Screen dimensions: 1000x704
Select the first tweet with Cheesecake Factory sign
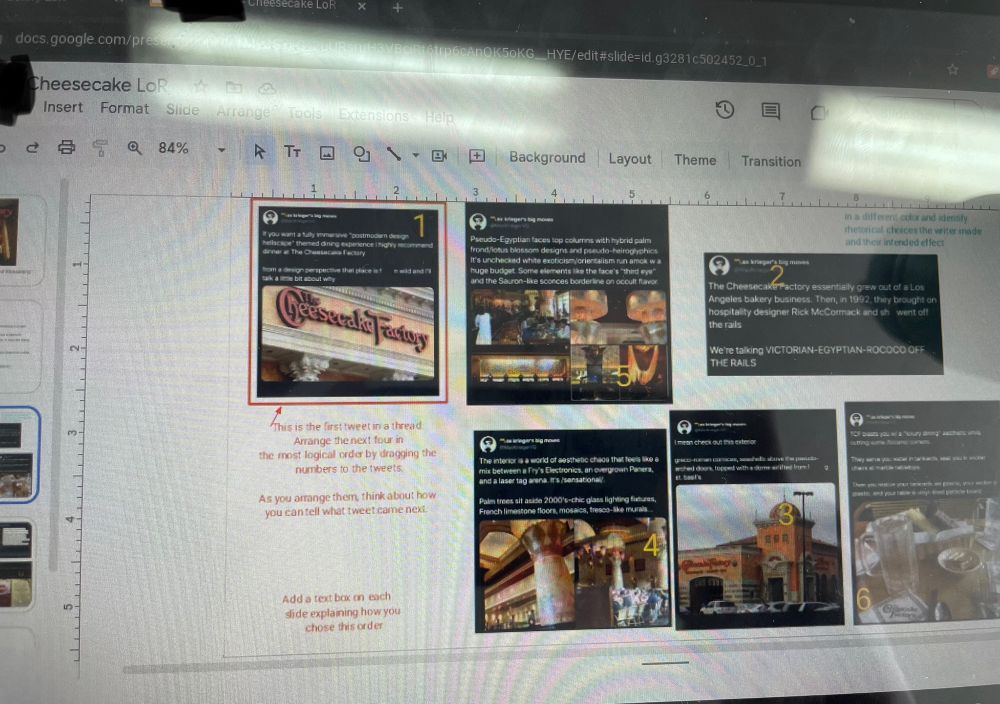point(348,302)
